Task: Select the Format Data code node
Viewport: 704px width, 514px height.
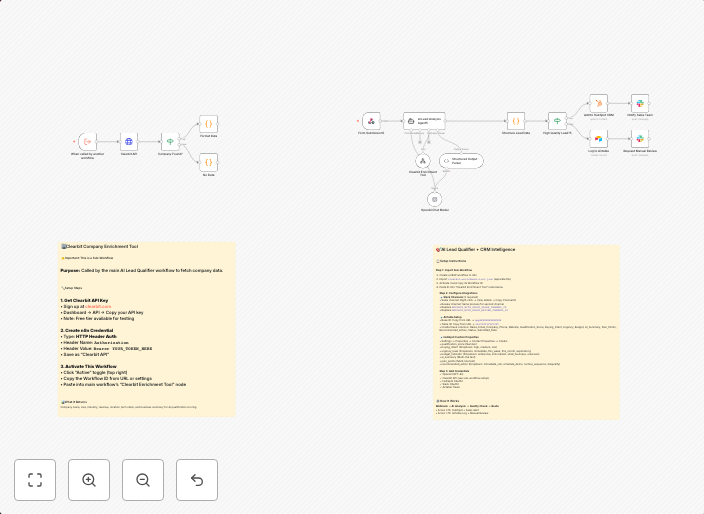Action: point(208,124)
